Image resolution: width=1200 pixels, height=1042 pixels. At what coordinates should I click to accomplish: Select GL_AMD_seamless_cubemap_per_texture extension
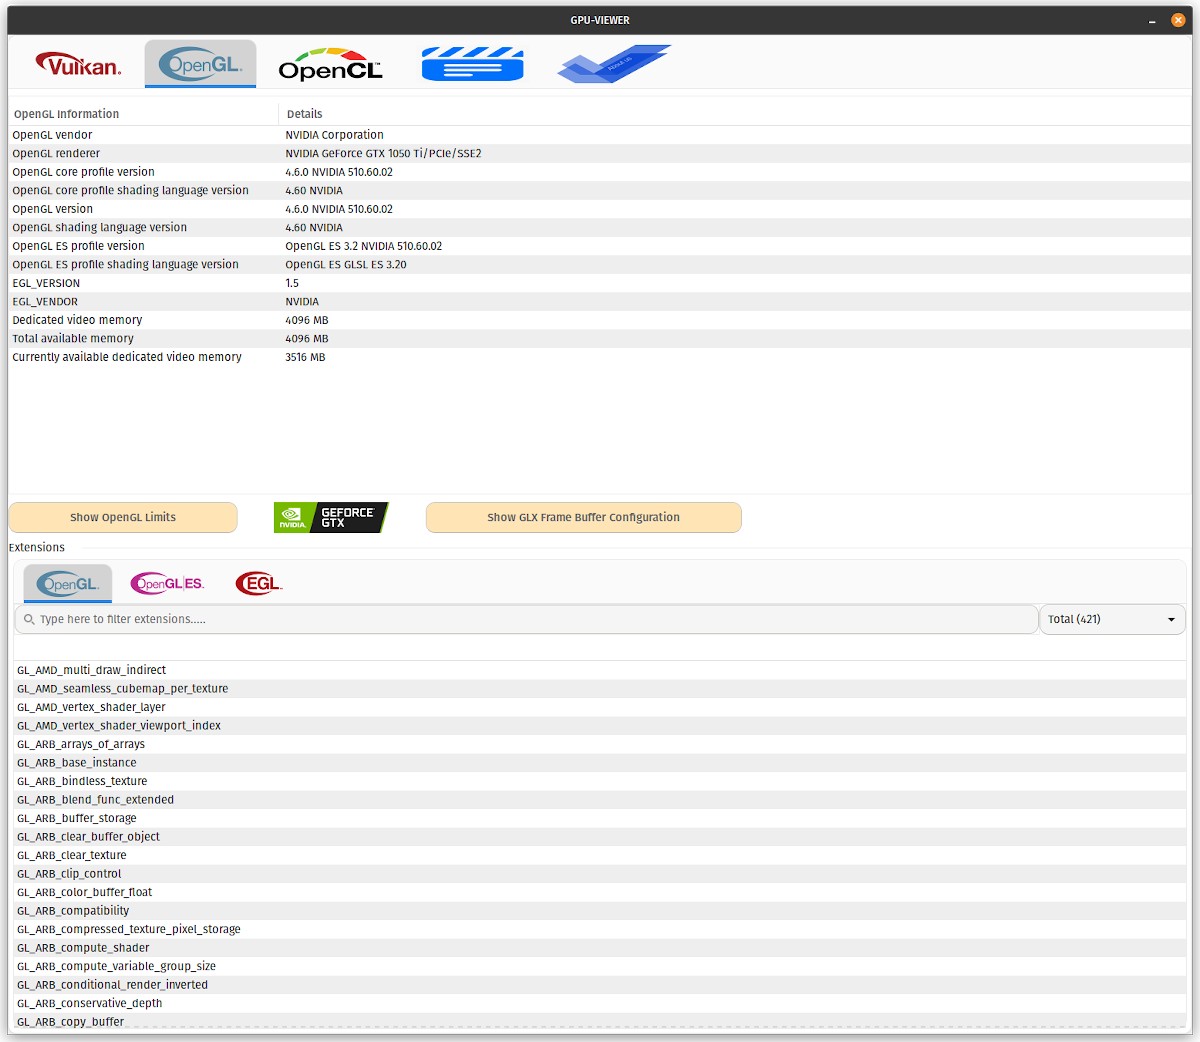pos(600,688)
